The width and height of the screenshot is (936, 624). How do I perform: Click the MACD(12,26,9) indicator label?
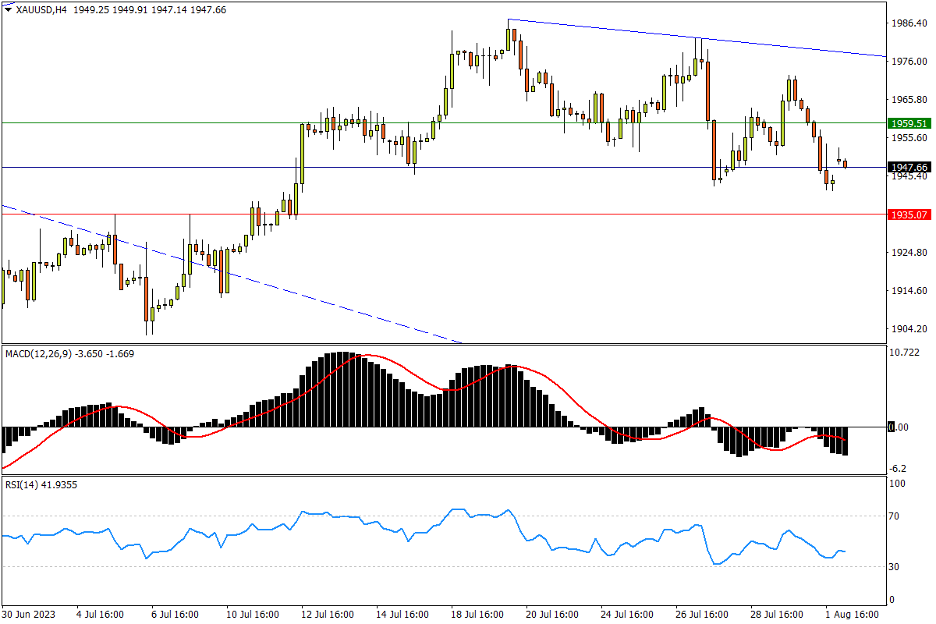[38, 353]
